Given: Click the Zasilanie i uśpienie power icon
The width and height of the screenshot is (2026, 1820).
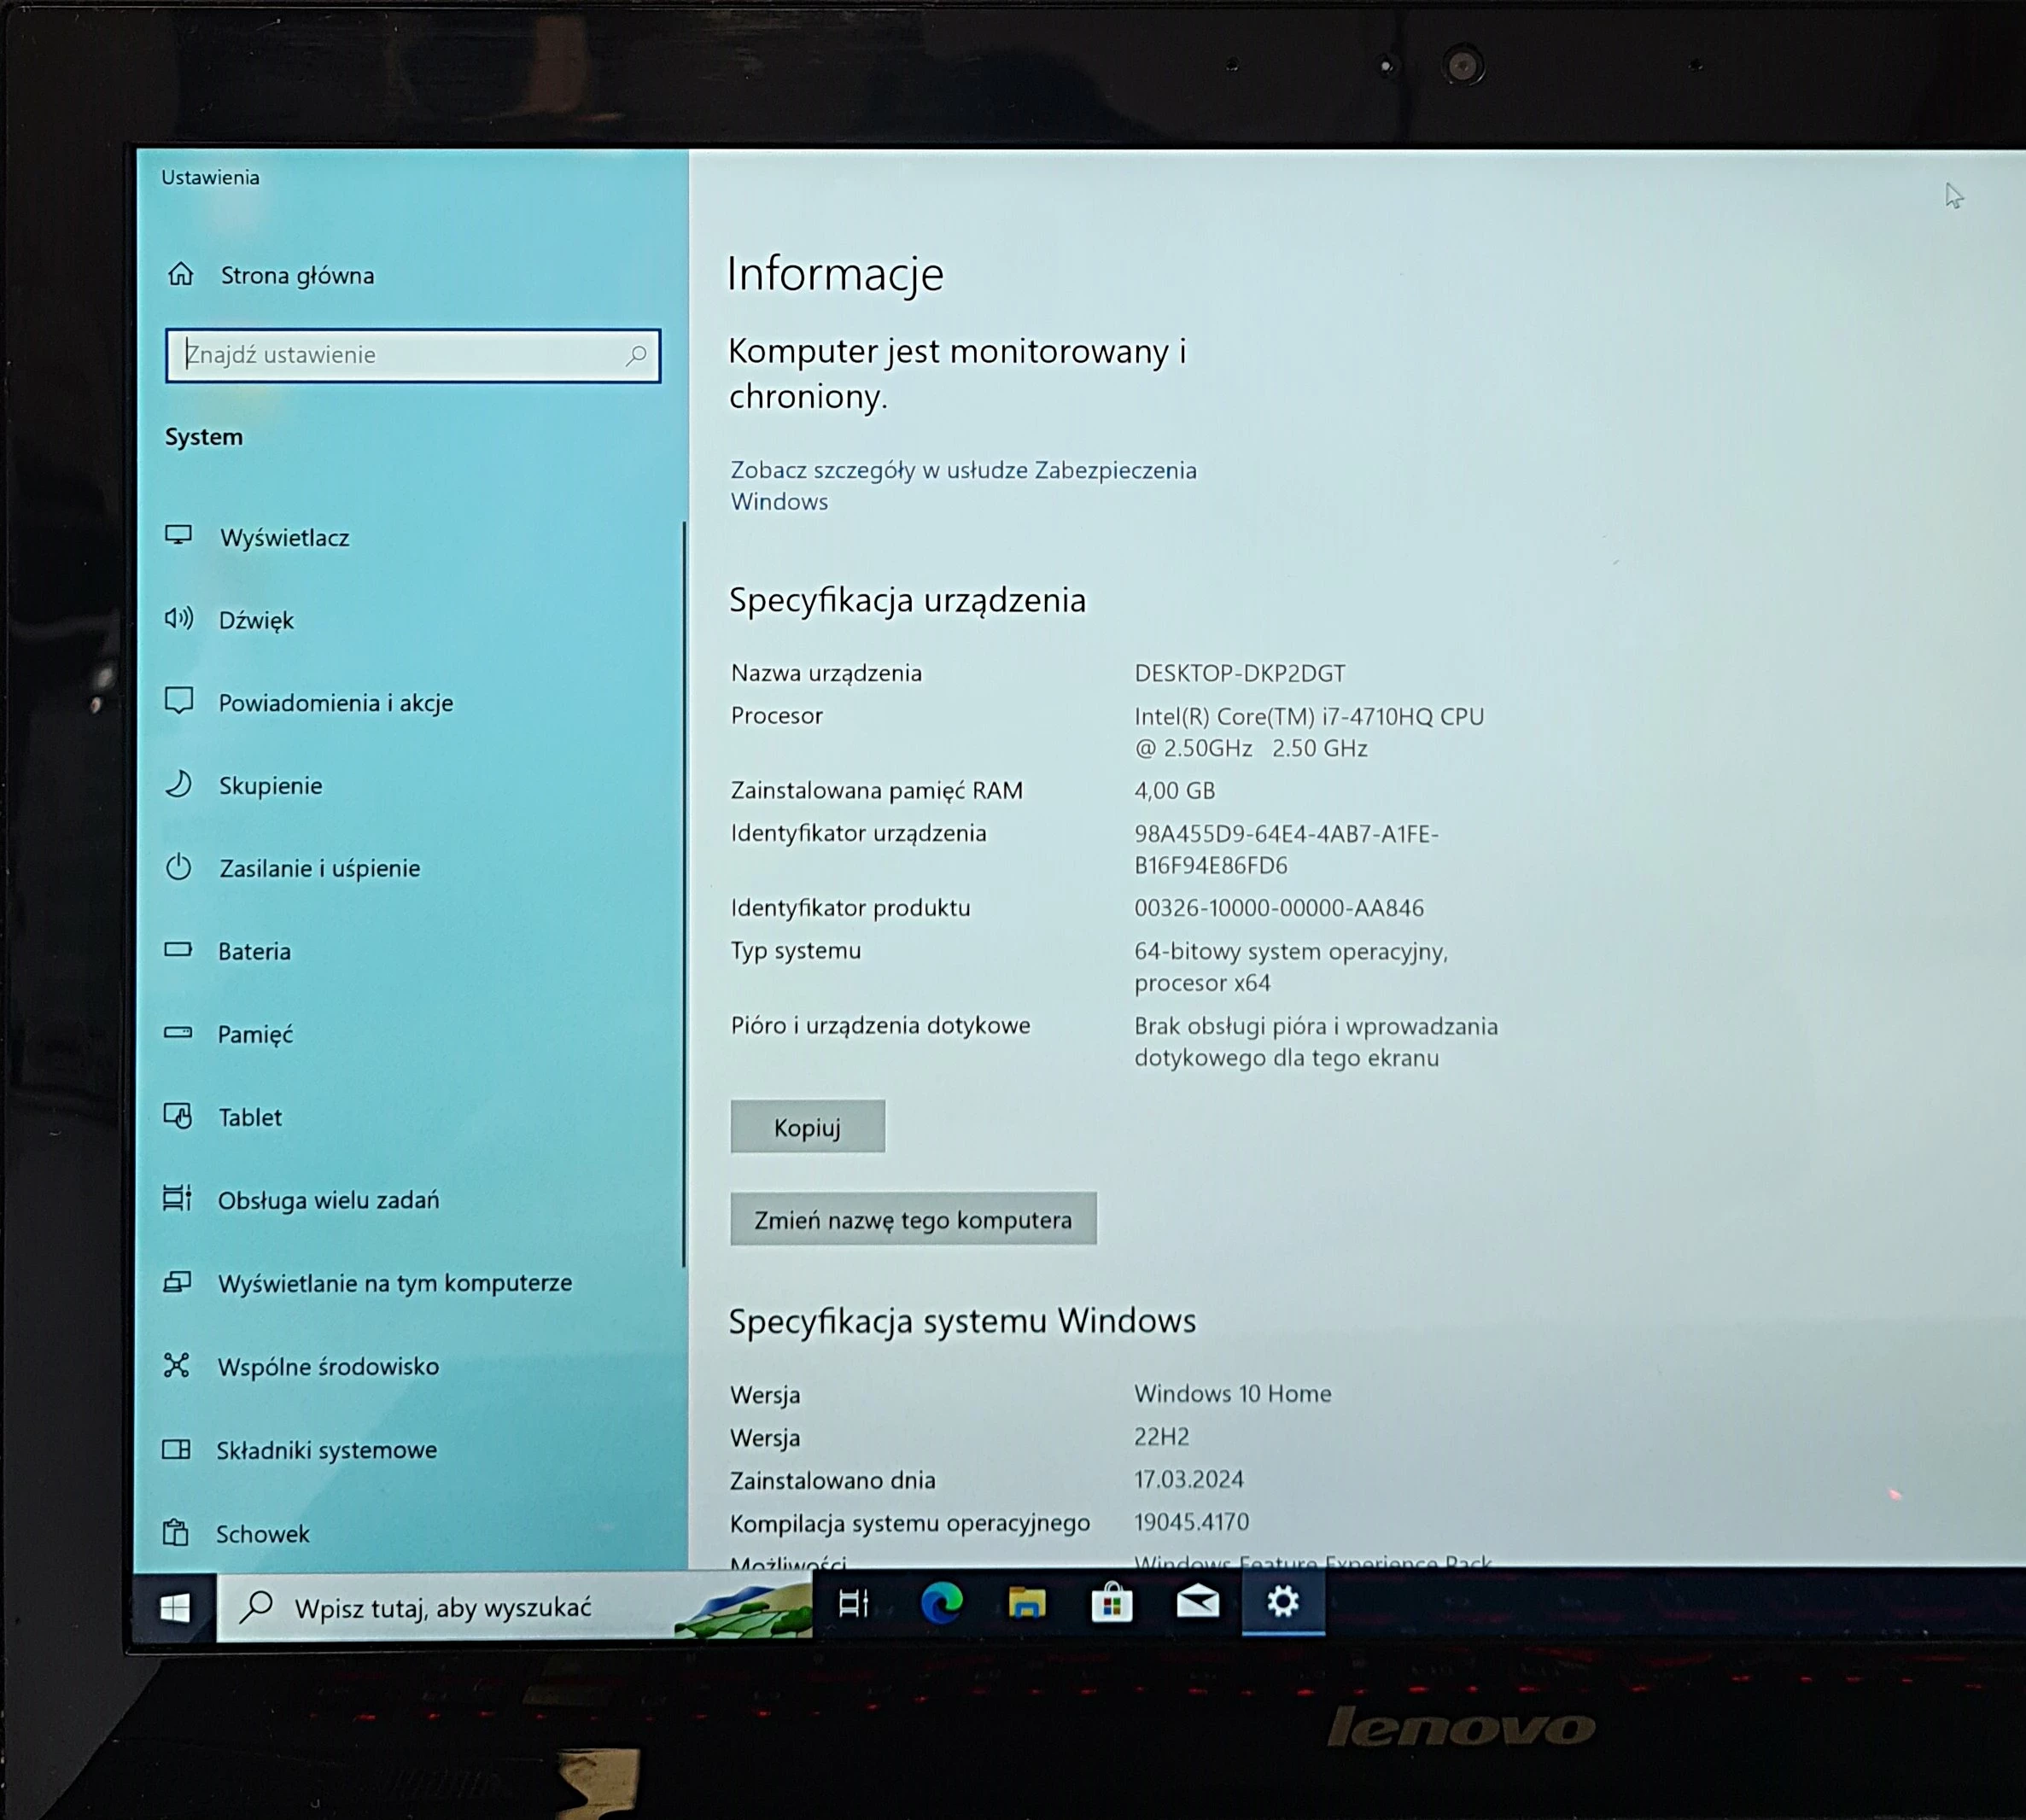Looking at the screenshot, I should coord(178,867).
